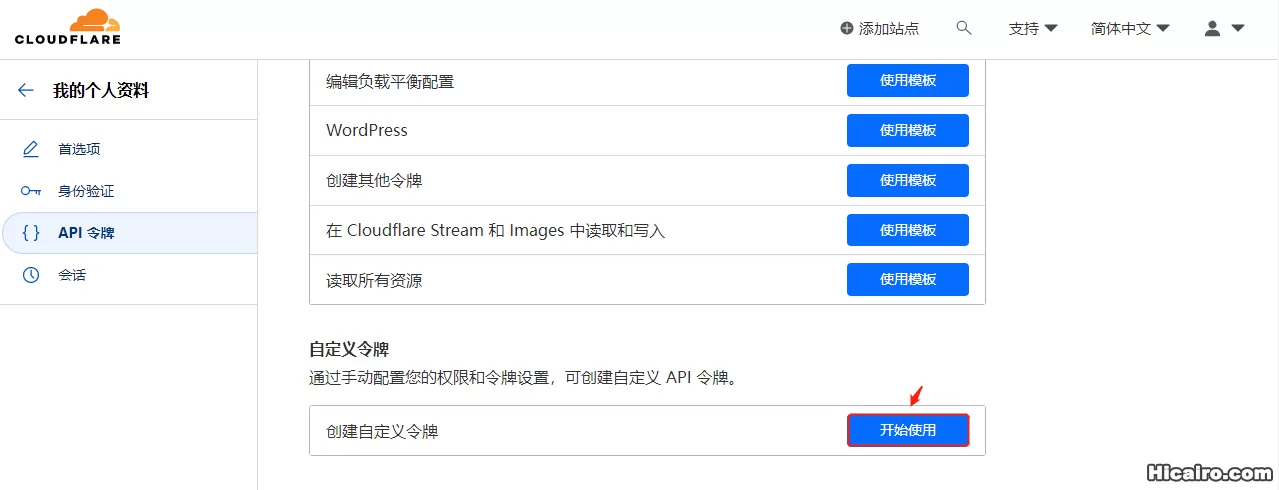Open the 首选项 sidebar item
1279x490 pixels.
point(79,149)
